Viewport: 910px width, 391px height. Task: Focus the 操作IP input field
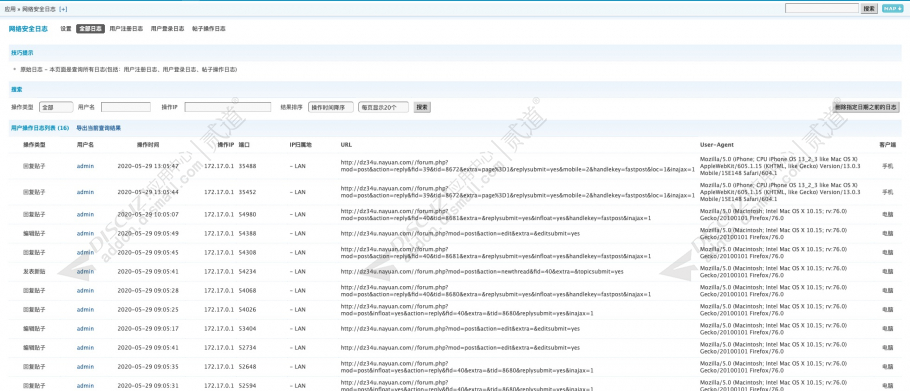[x=228, y=107]
